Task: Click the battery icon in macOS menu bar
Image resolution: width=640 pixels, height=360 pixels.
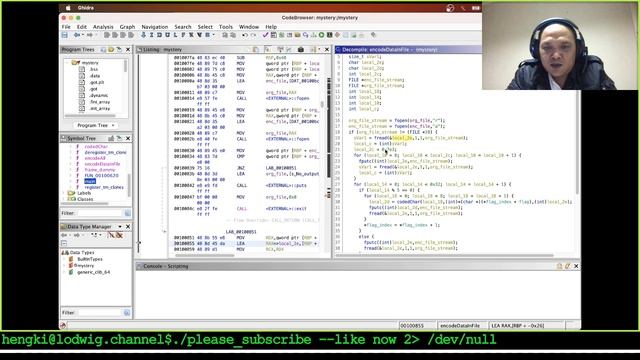Action: pyautogui.click(x=476, y=8)
